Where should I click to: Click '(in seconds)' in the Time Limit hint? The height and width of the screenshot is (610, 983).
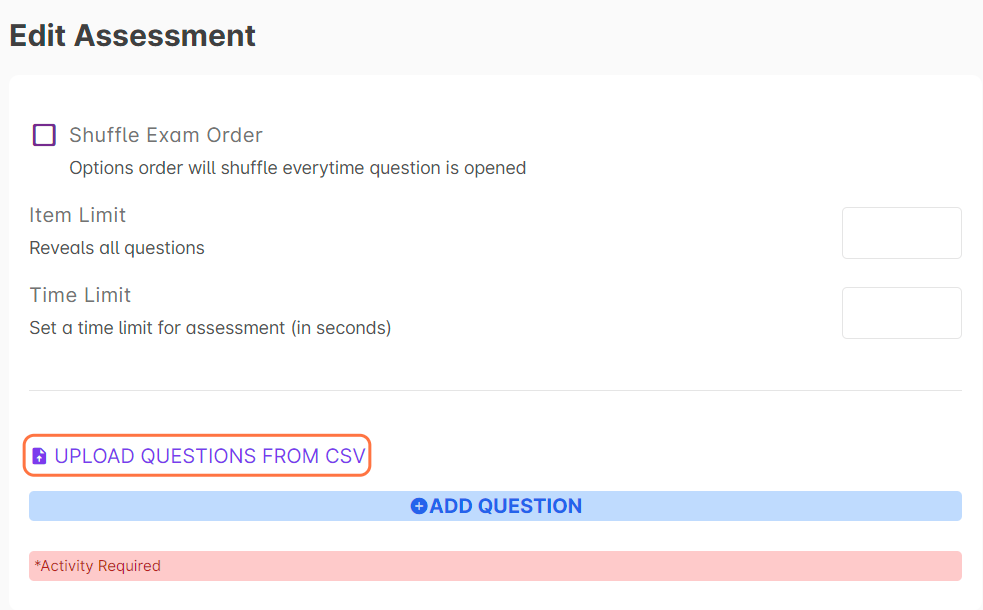tap(341, 328)
